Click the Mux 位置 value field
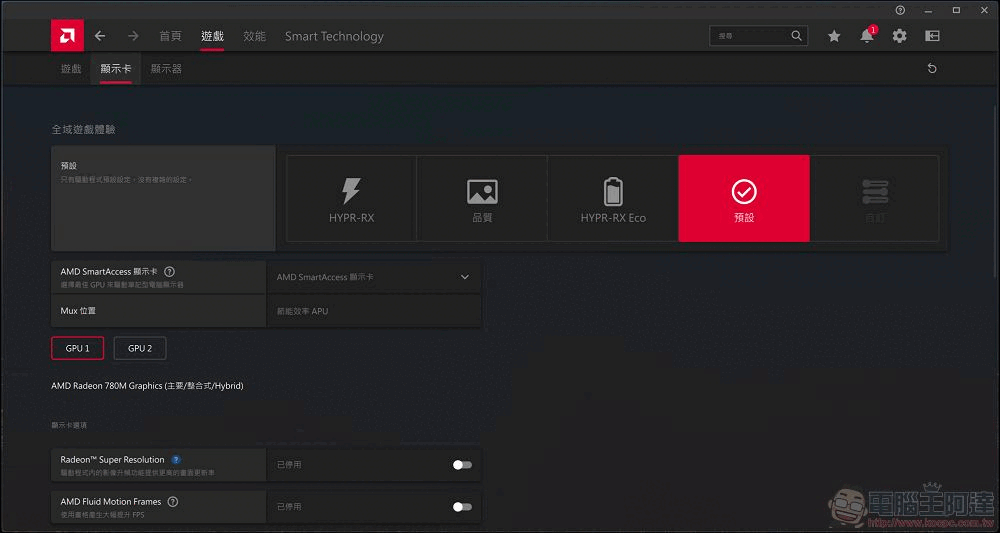The height and width of the screenshot is (533, 1000). click(374, 311)
